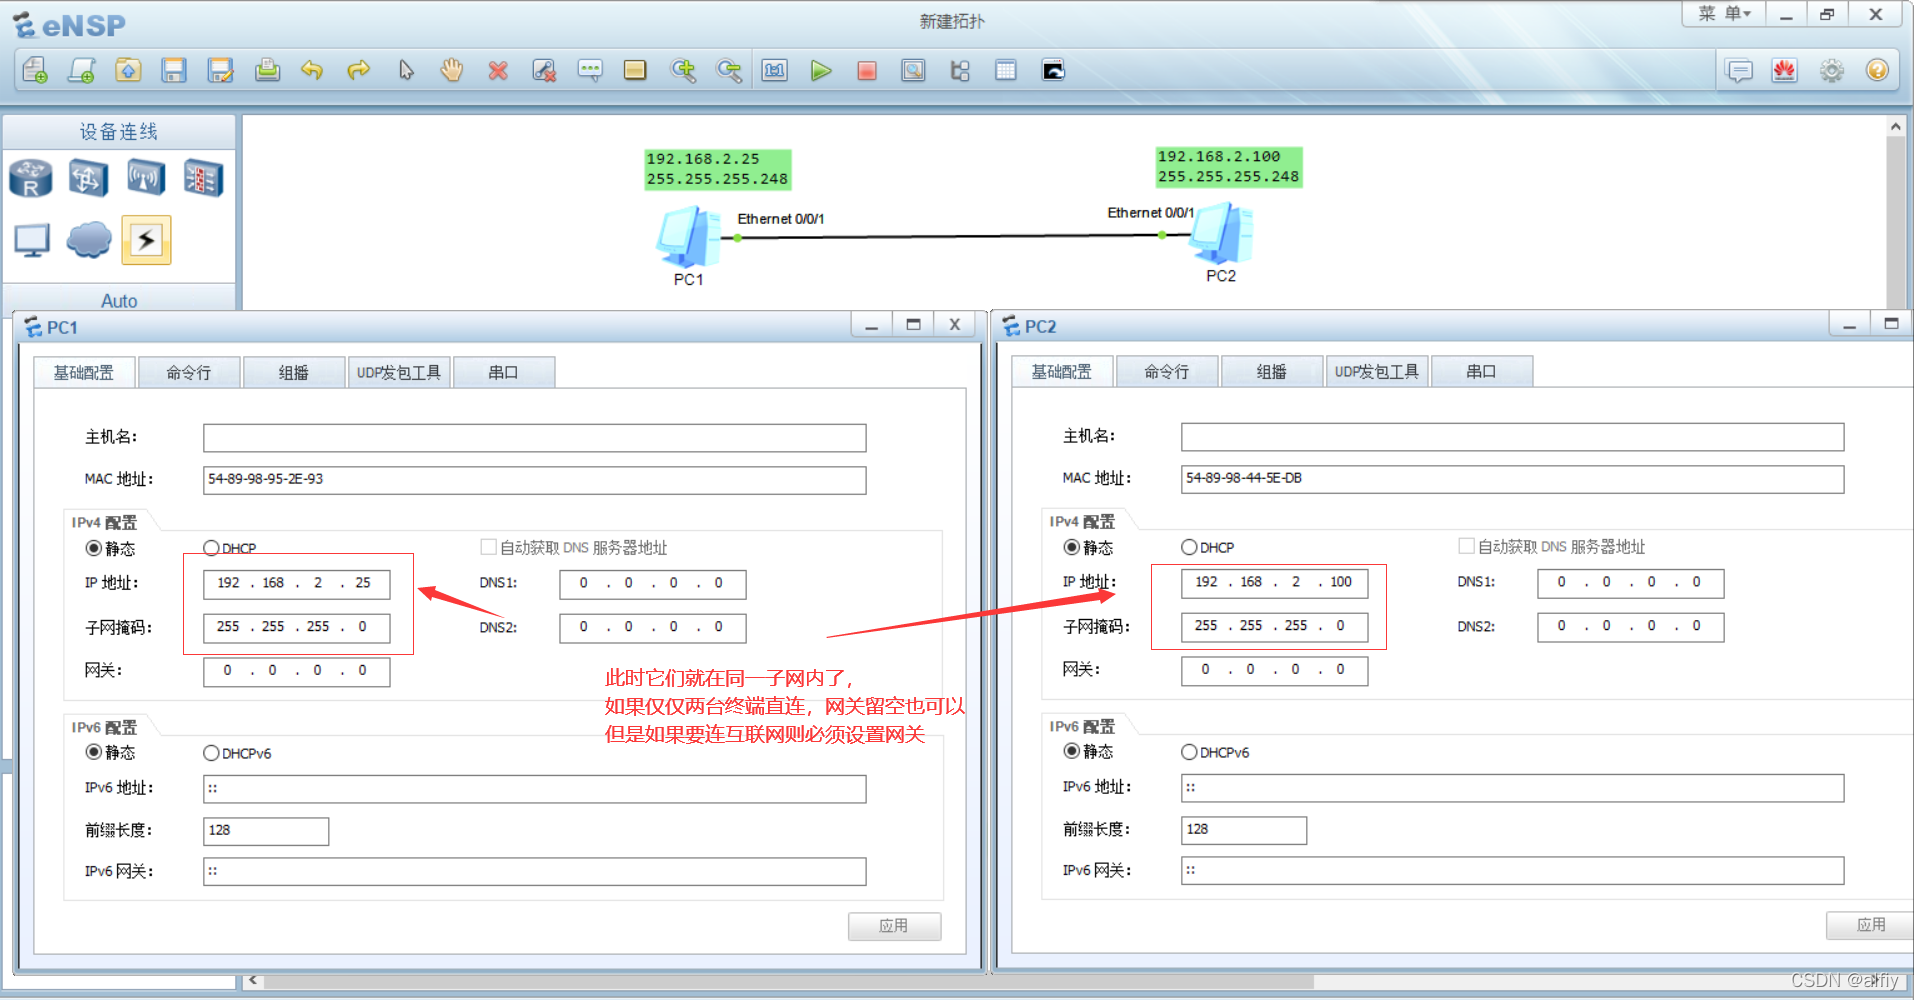Screen dimensions: 1914x1000
Task: Select the router device category icon
Action: click(31, 178)
